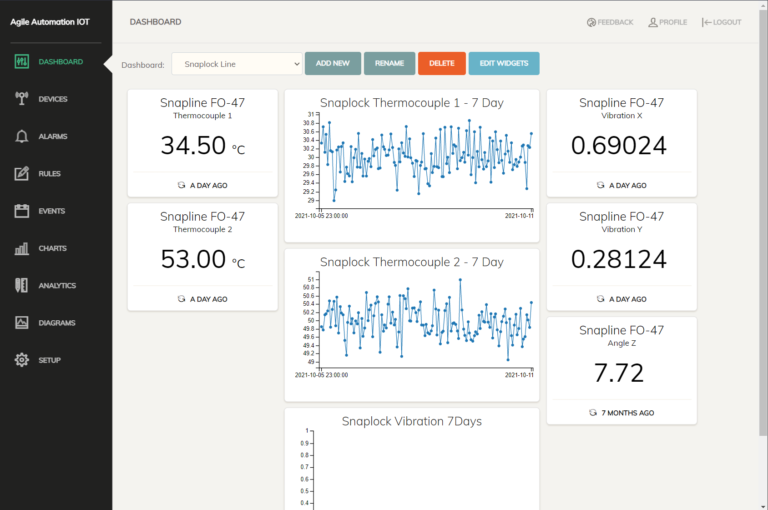Expand the Snaplock Line dashboard dropdown
This screenshot has height=510, width=768.
237,64
